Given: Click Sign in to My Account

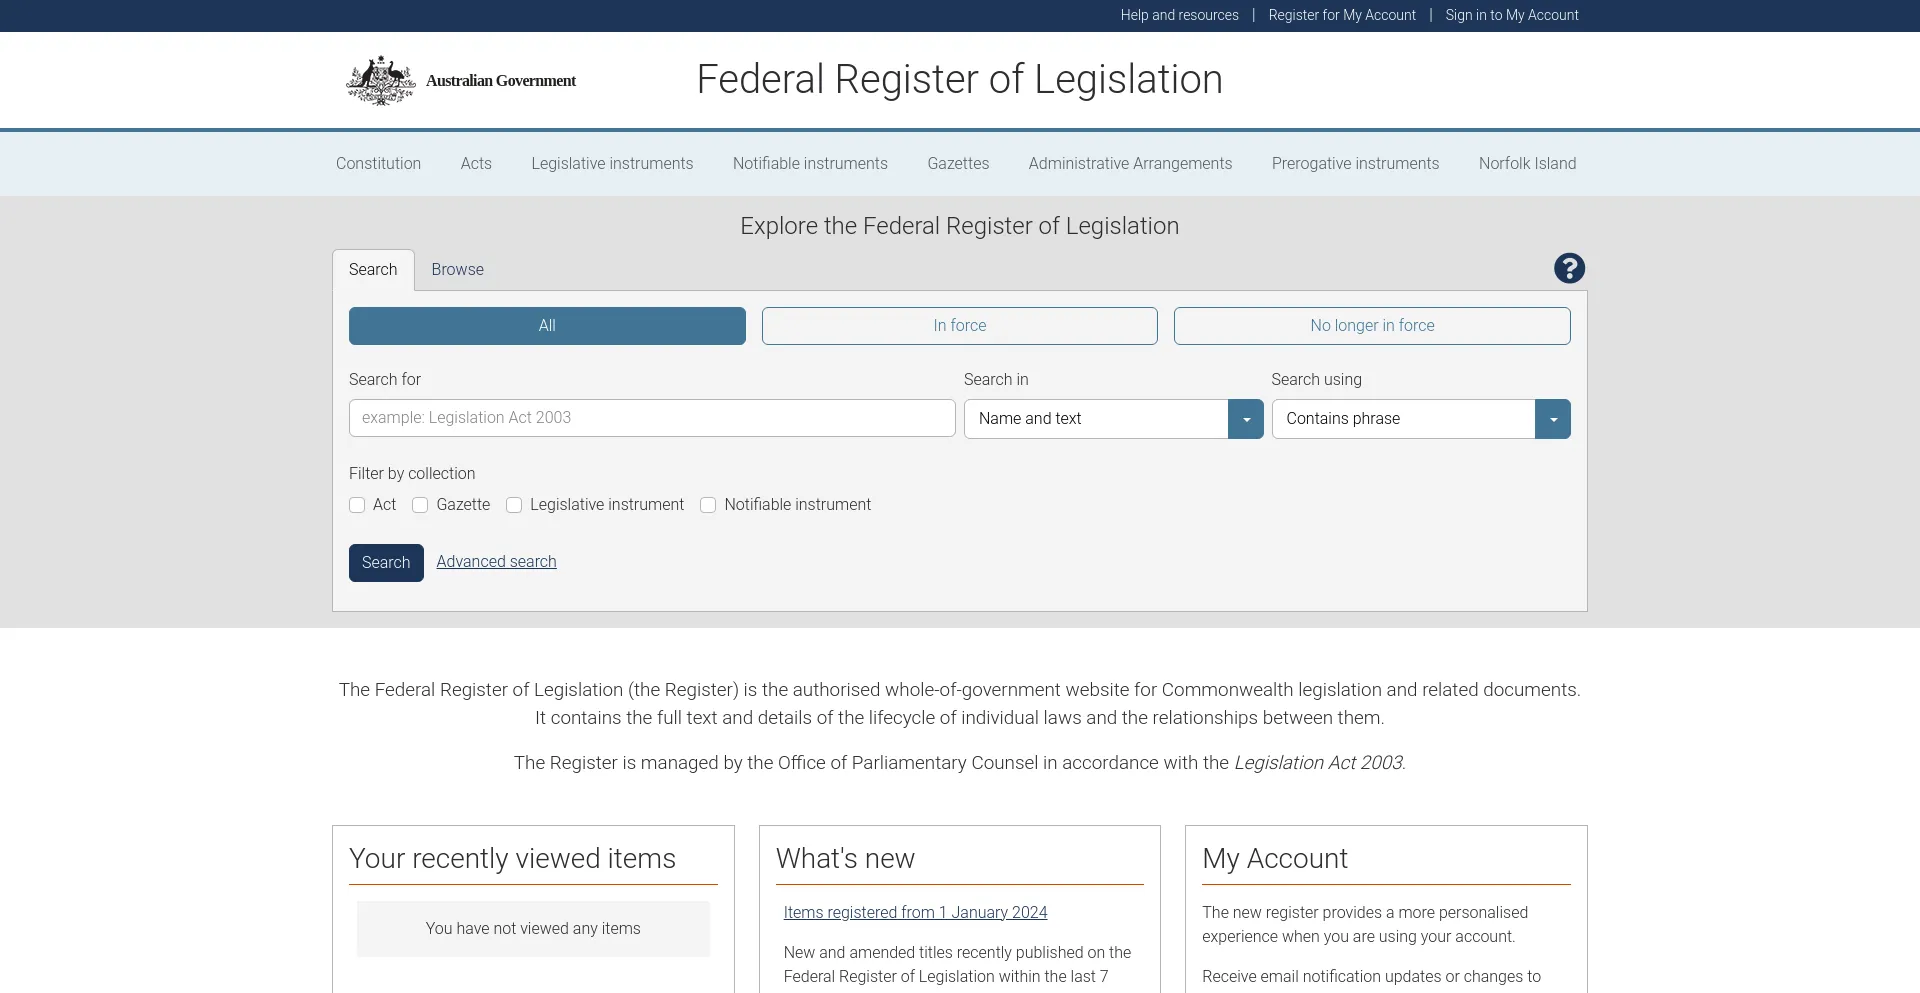Looking at the screenshot, I should 1512,15.
